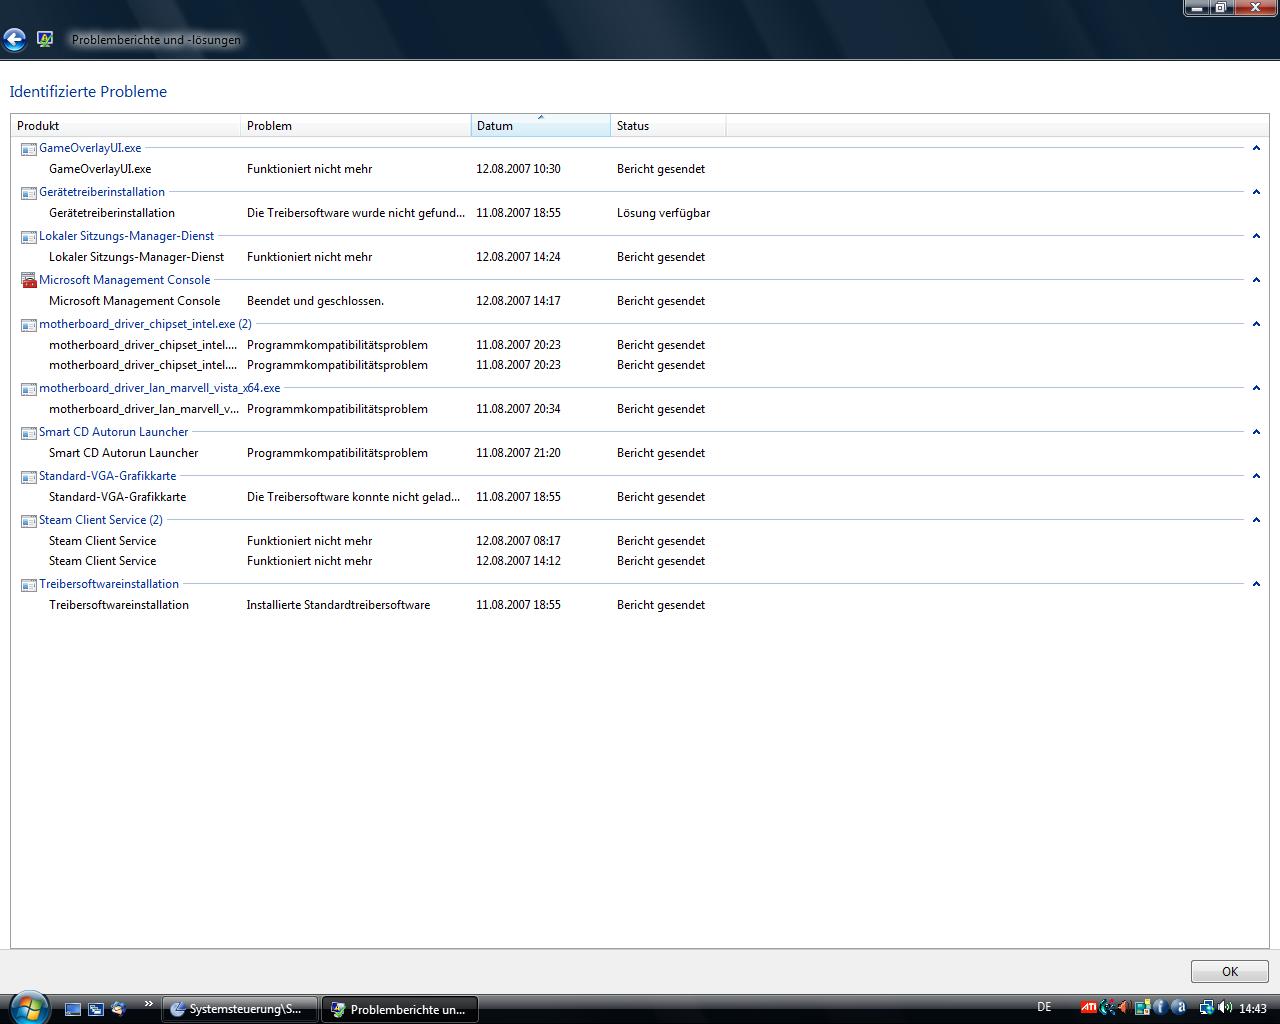This screenshot has width=1280, height=1024.
Task: Collapse the Microsoft Management Console group
Action: (1256, 280)
